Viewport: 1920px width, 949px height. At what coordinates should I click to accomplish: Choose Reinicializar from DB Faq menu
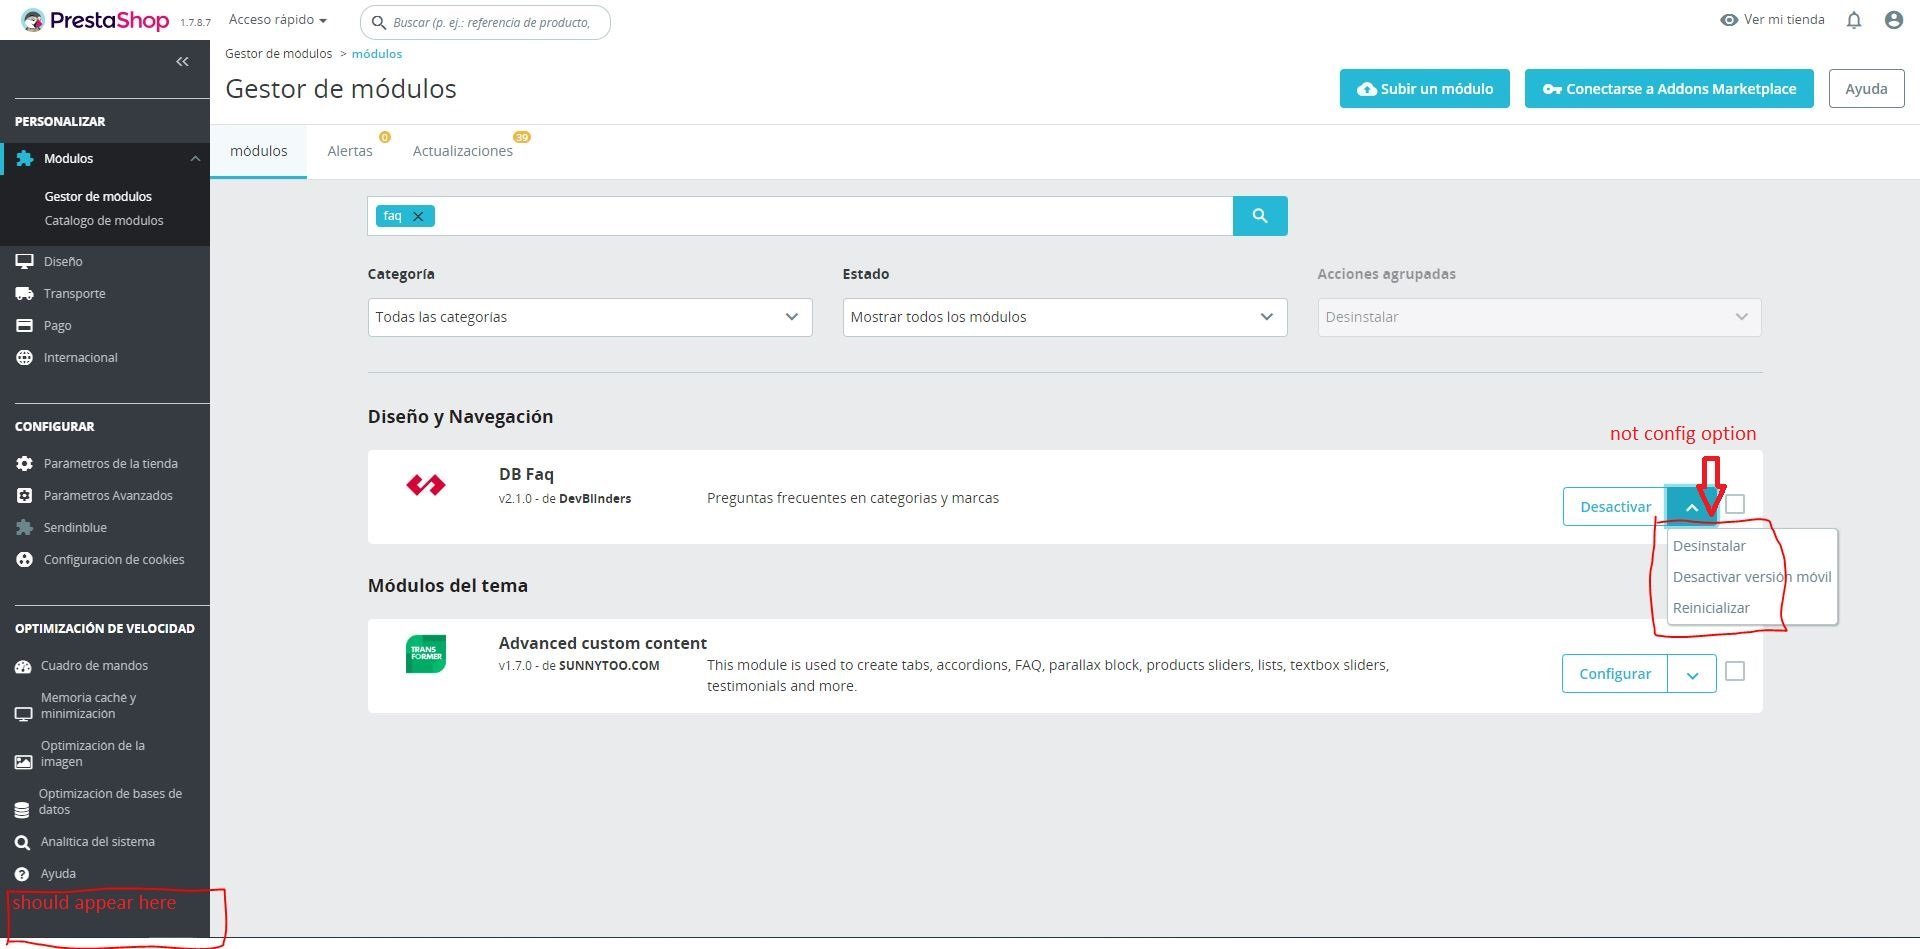coord(1711,608)
